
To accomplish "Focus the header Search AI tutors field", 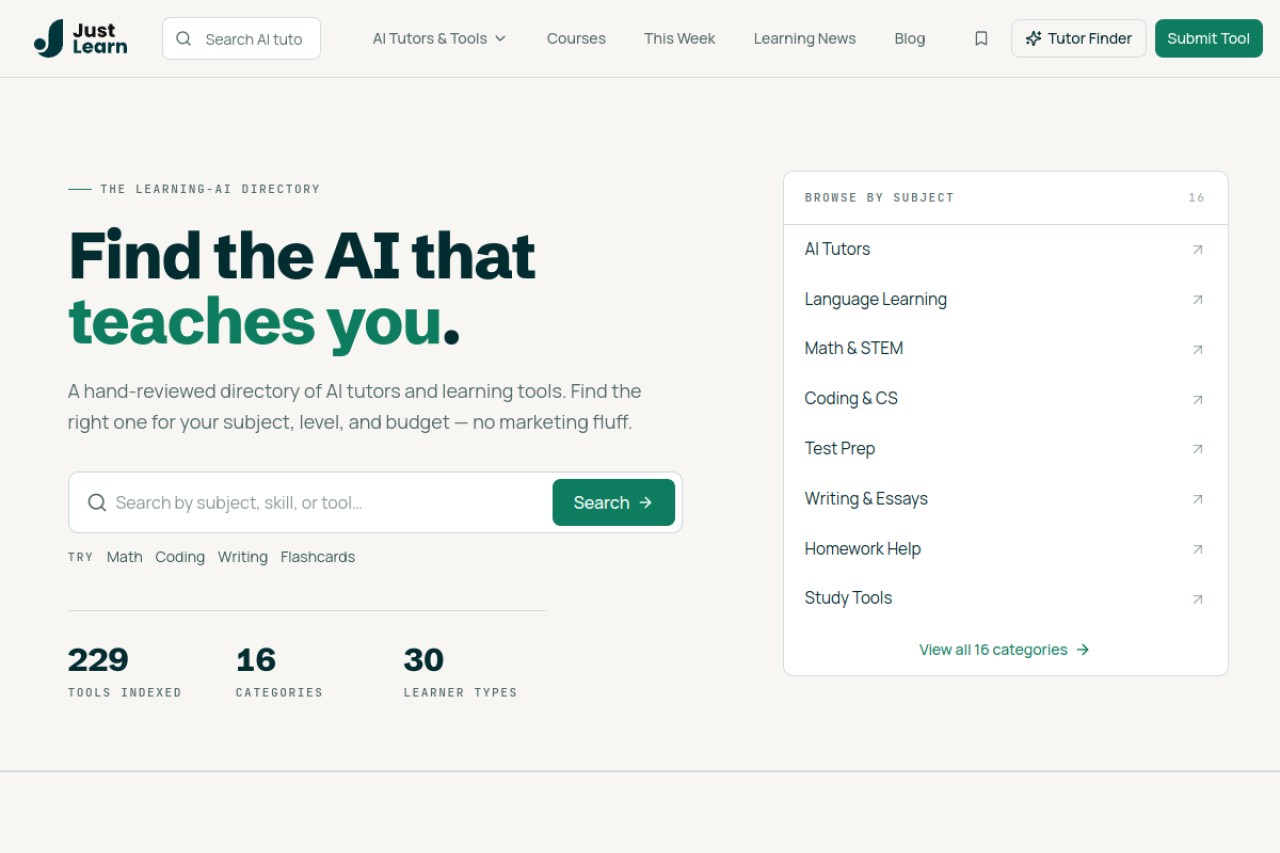I will 241,38.
